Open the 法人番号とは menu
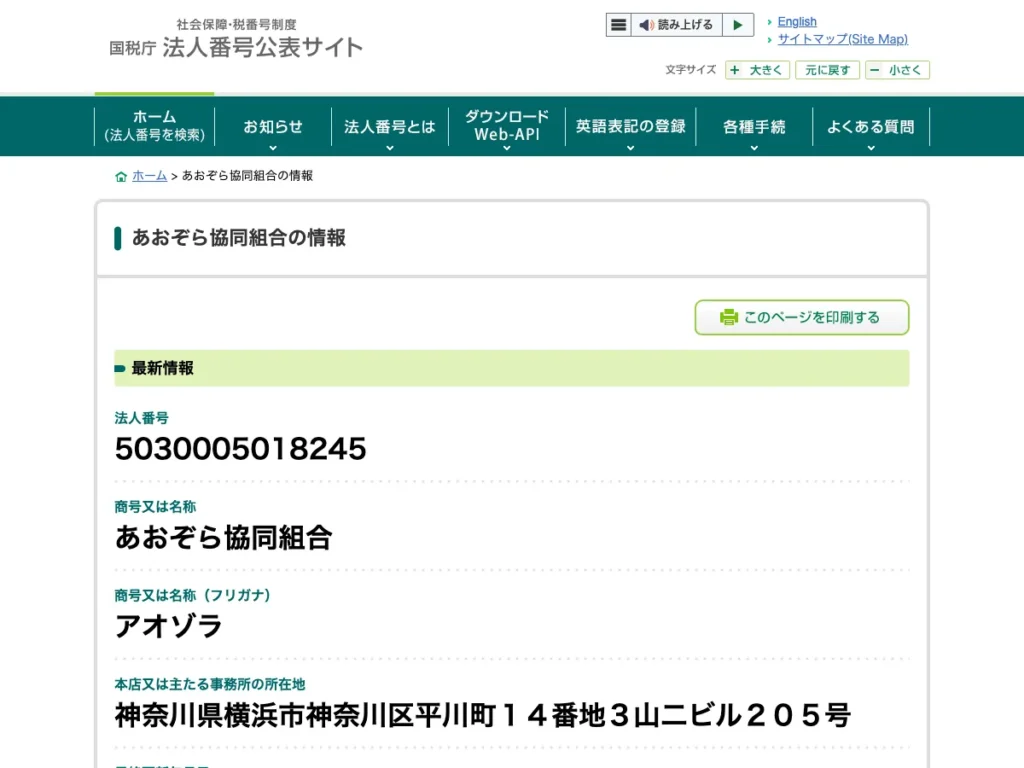 (x=390, y=126)
